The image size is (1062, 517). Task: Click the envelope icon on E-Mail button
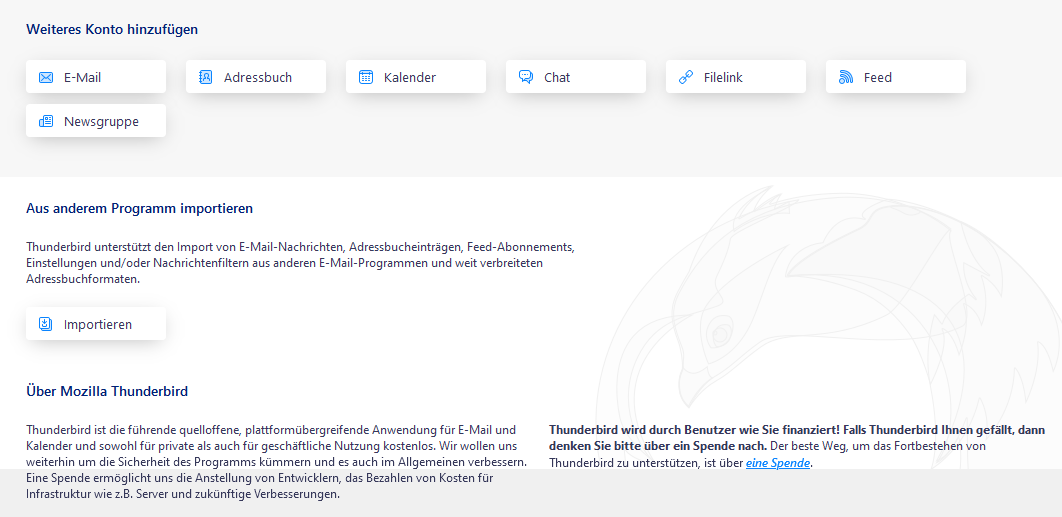point(46,77)
